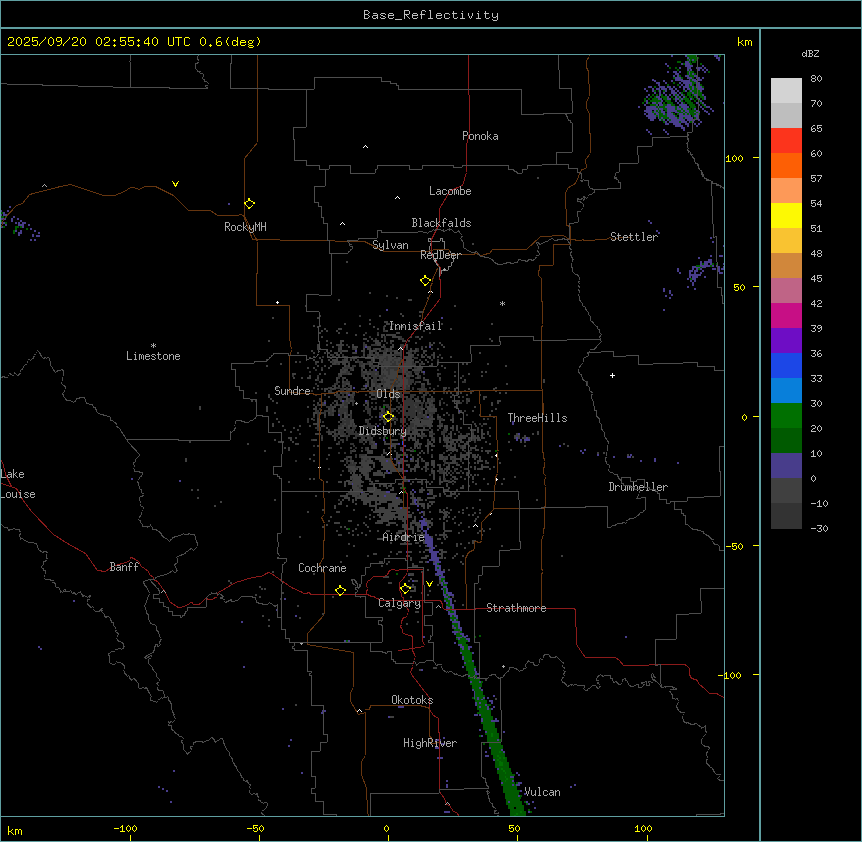Click the yellow diamond marker above Calgary
862x842 pixels.
405,588
